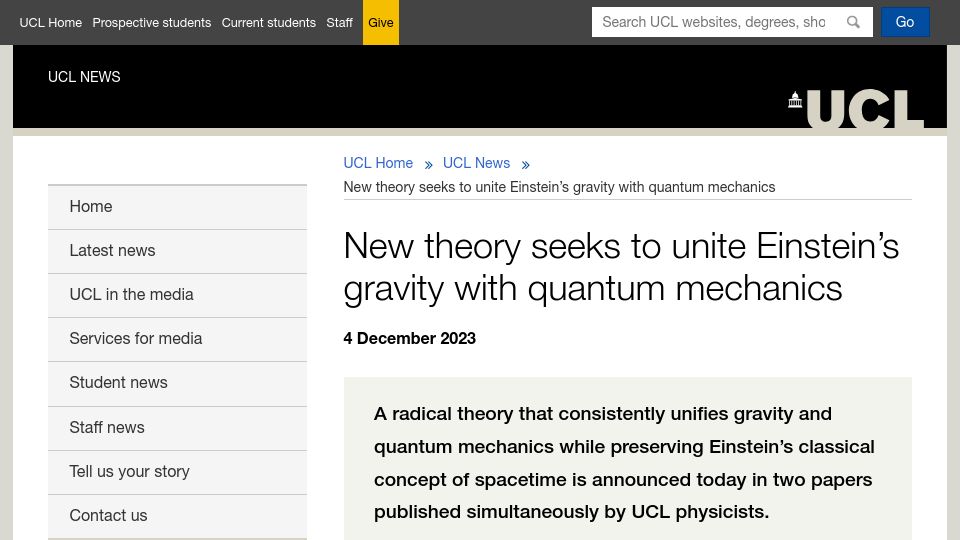Open the Staff top link
Viewport: 960px width, 540px height.
point(339,23)
